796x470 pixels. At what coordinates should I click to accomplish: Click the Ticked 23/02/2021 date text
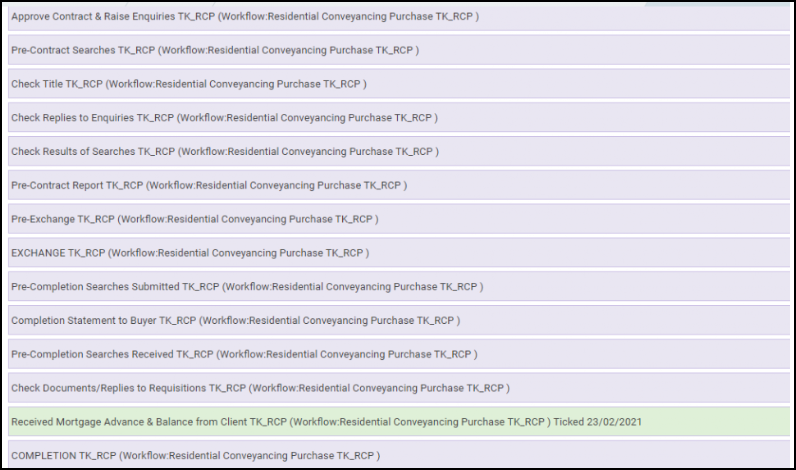(598, 422)
